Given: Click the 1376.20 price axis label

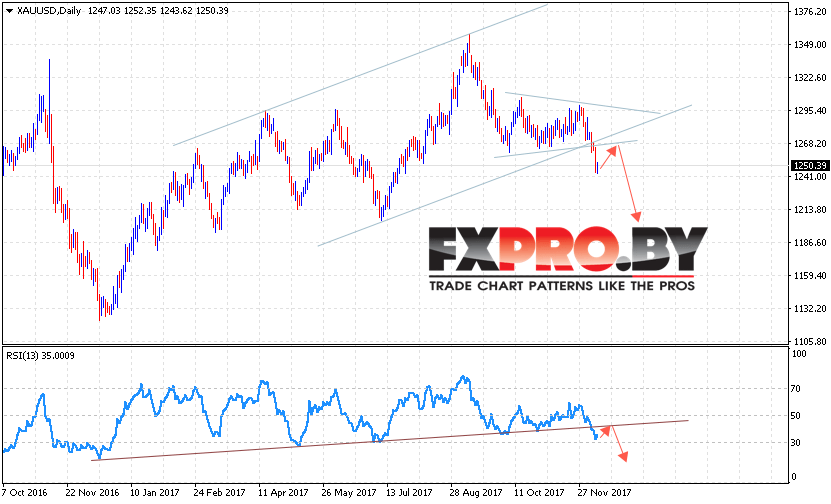Looking at the screenshot, I should (810, 12).
